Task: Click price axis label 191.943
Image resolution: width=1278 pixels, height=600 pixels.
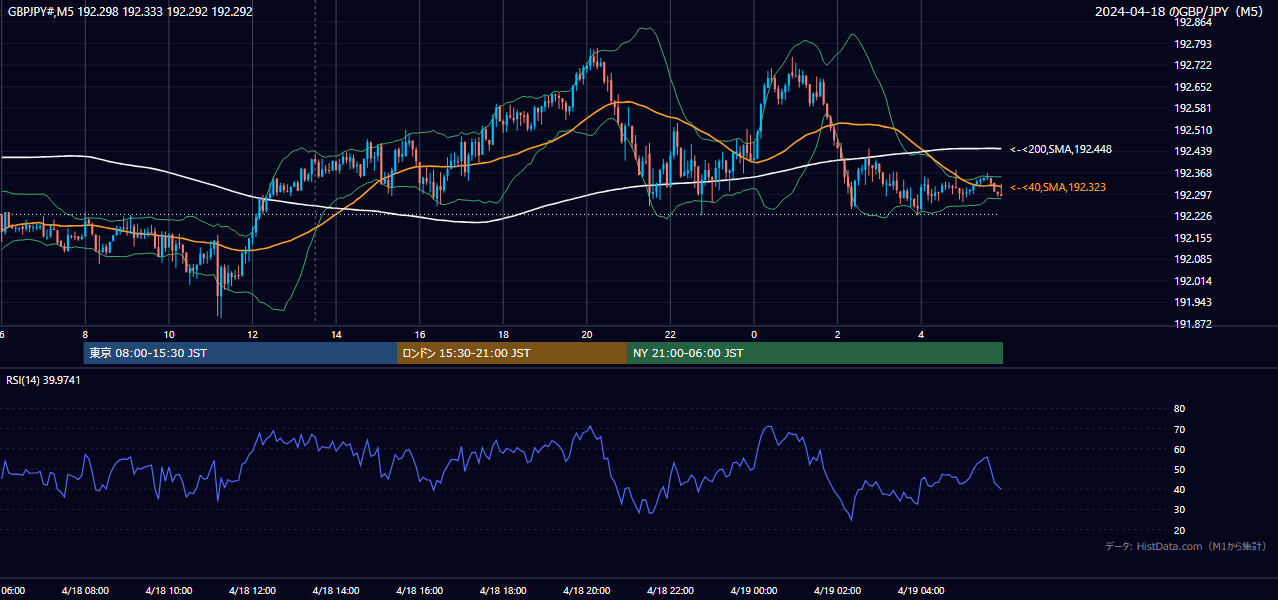Action: pos(1193,302)
